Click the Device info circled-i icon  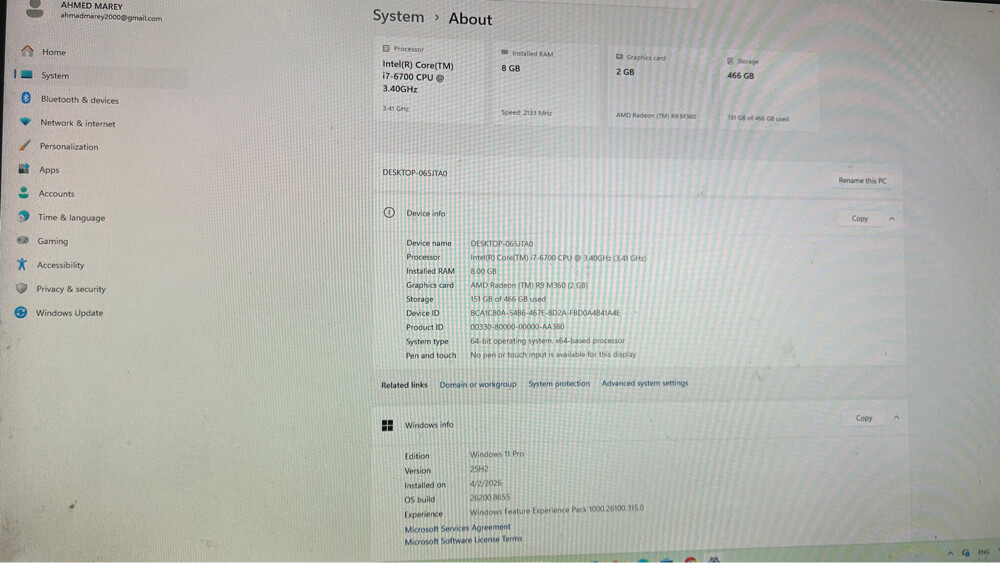[389, 212]
